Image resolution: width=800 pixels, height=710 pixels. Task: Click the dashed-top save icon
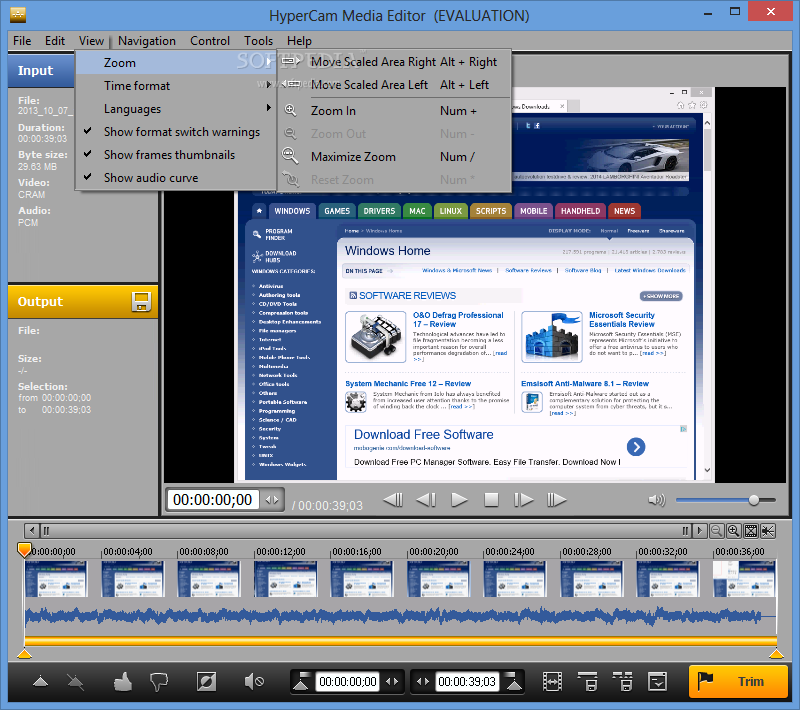tap(622, 681)
